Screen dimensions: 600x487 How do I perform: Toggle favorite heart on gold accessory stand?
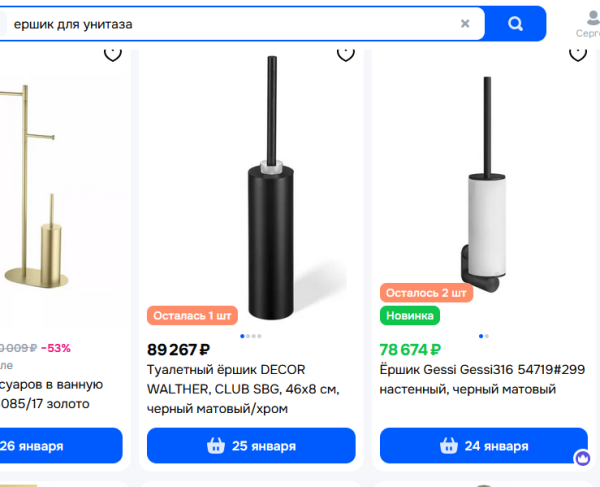click(x=113, y=53)
